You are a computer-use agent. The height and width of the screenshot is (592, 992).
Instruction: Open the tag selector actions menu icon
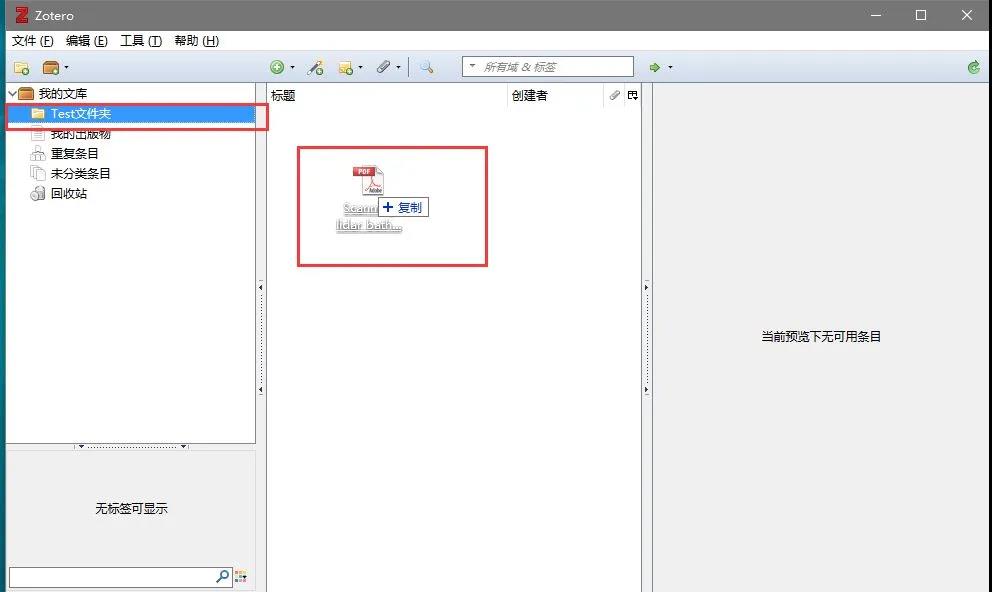[x=240, y=576]
